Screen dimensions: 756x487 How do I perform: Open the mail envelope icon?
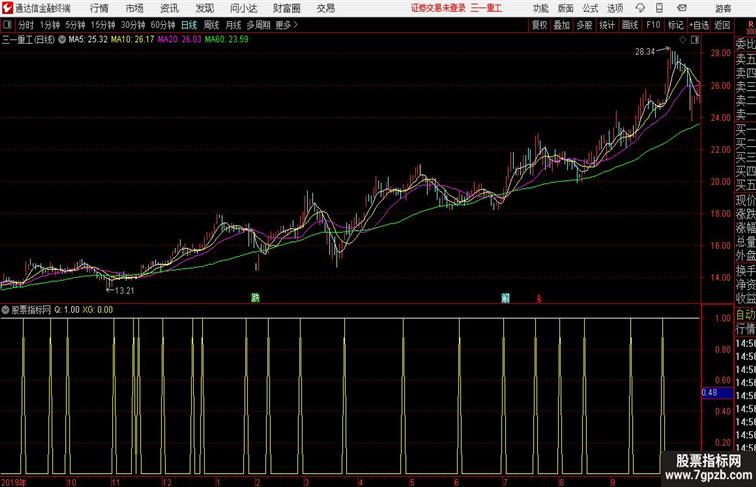click(x=682, y=8)
